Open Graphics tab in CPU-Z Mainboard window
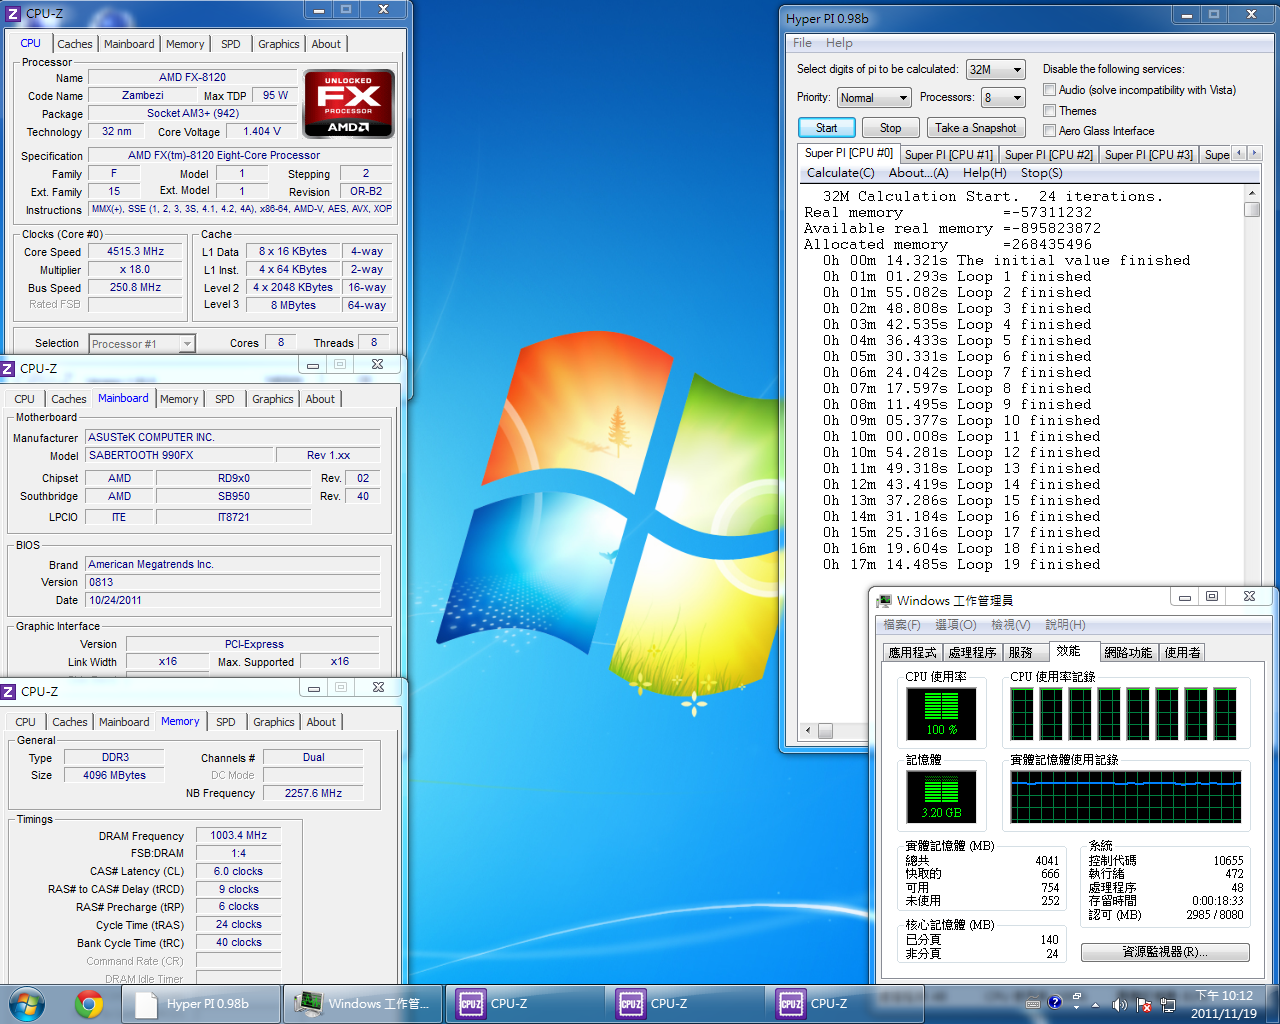Image resolution: width=1280 pixels, height=1024 pixels. [x=272, y=399]
